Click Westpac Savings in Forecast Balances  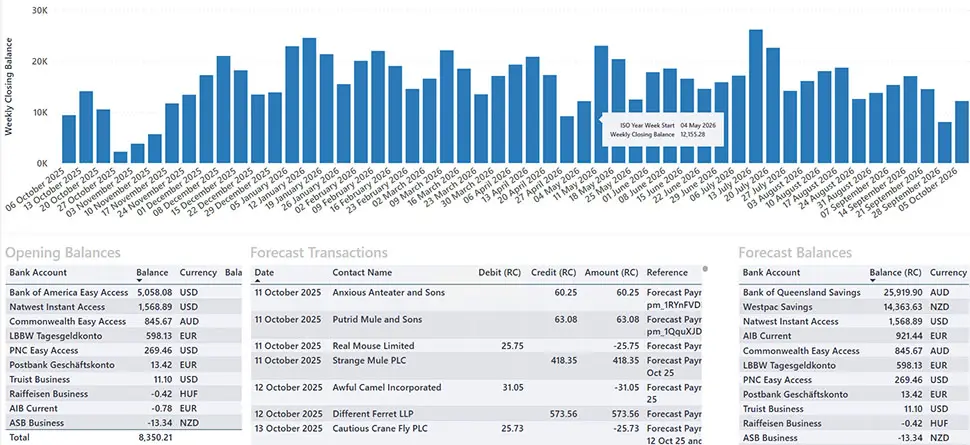click(778, 307)
